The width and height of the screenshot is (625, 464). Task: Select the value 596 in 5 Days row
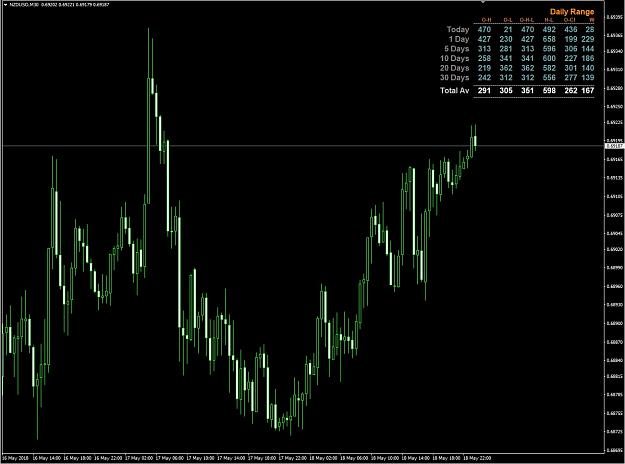coord(549,49)
